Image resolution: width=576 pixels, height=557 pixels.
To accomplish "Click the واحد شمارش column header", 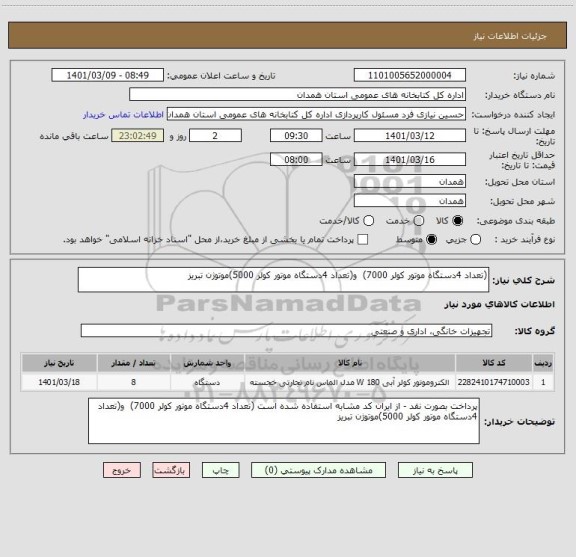I will (x=208, y=363).
